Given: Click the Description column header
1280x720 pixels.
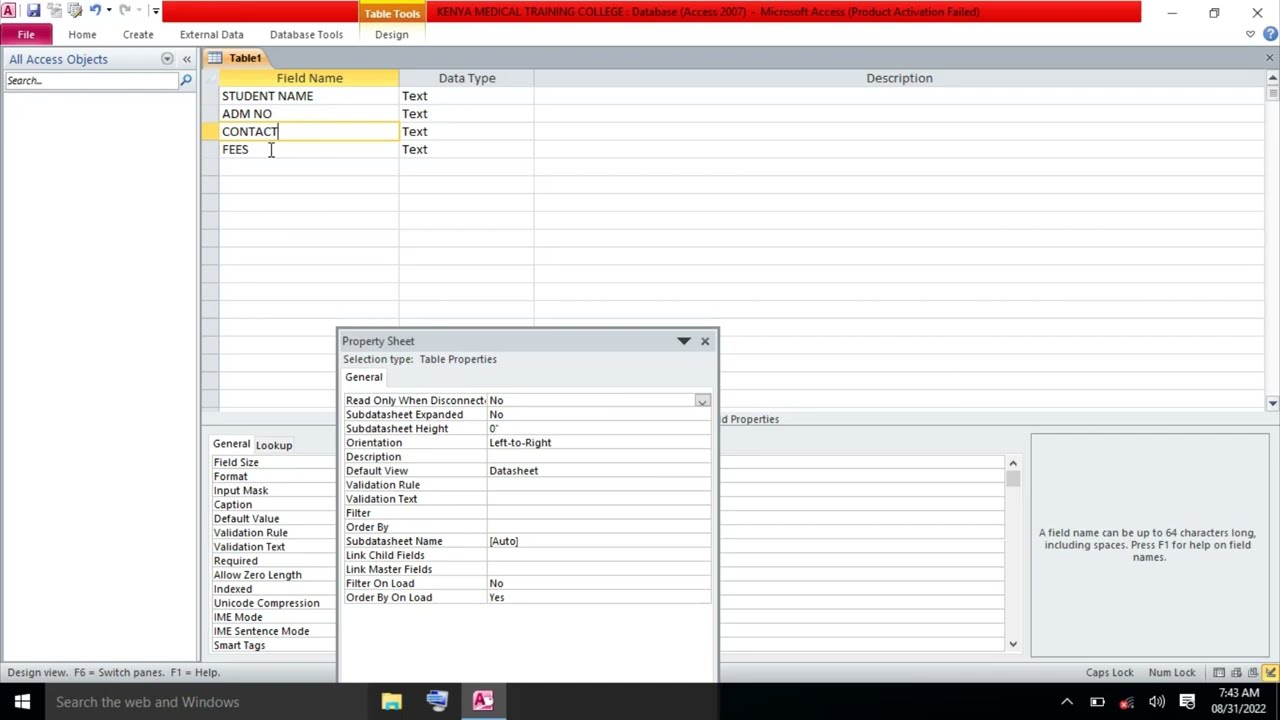Looking at the screenshot, I should pos(899,78).
